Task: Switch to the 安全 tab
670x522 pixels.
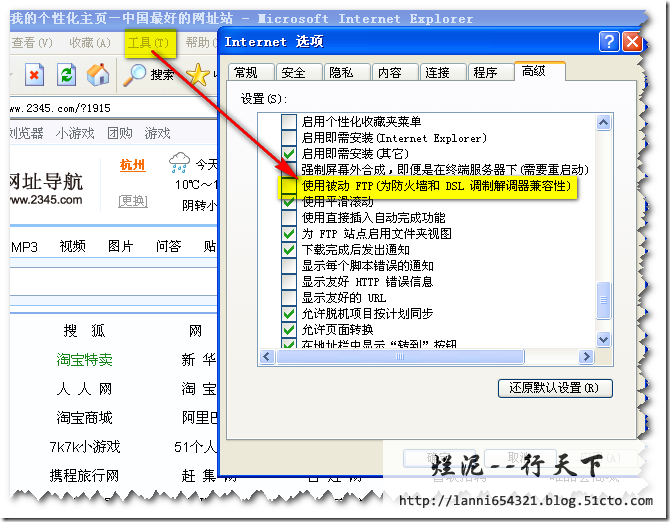Action: pyautogui.click(x=293, y=72)
